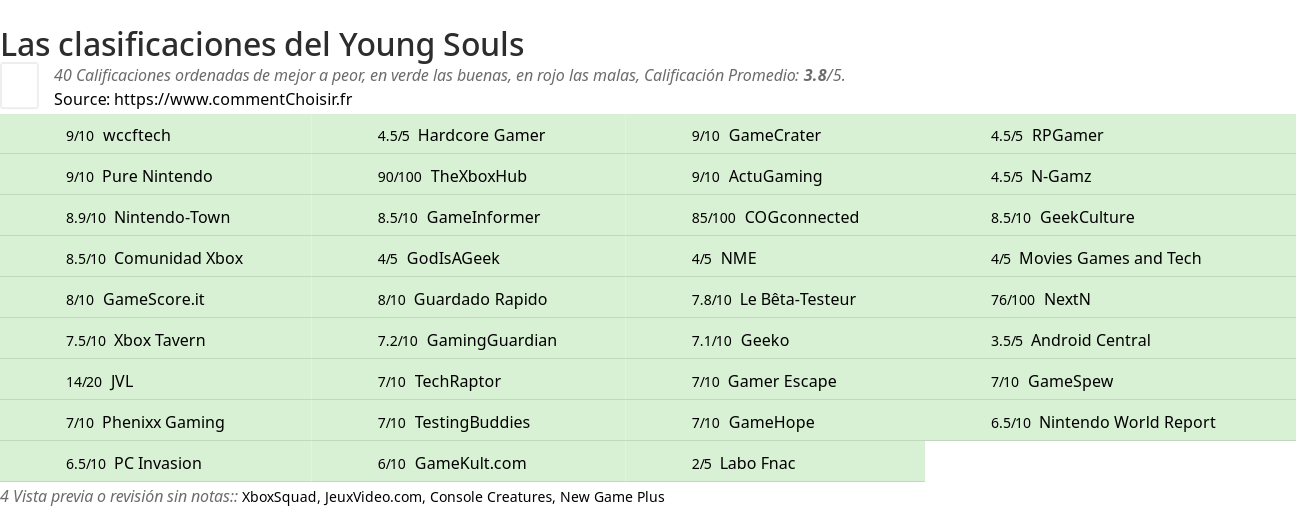Open the GameCrater review entry

(x=775, y=135)
